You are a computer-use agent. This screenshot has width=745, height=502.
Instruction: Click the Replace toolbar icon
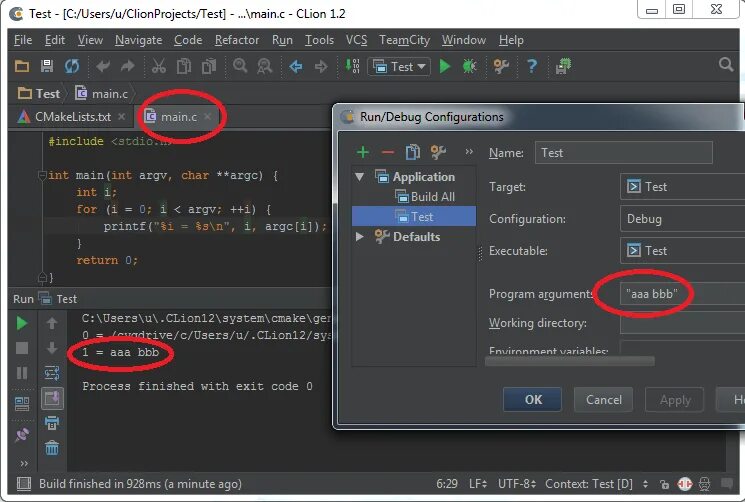(x=264, y=66)
